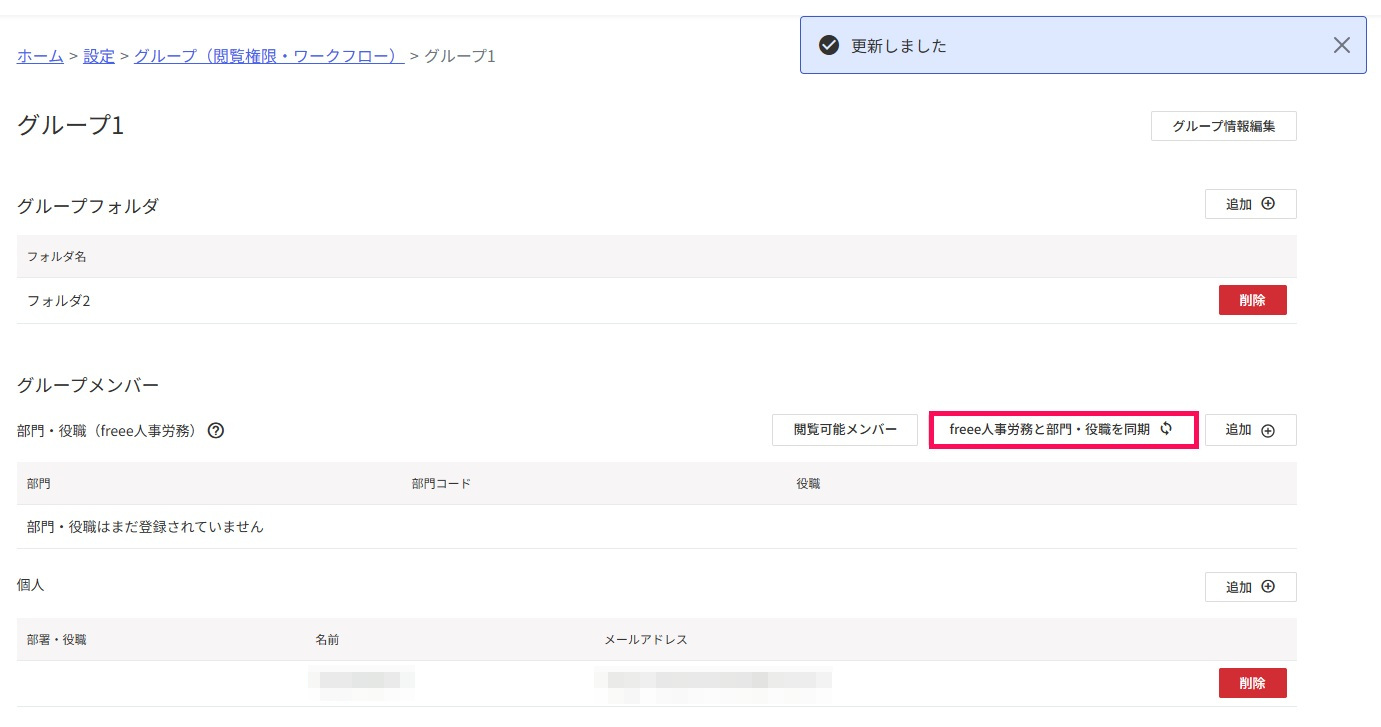
Task: Click the sync arrows icon in freee人事労務 button
Action: [1166, 429]
